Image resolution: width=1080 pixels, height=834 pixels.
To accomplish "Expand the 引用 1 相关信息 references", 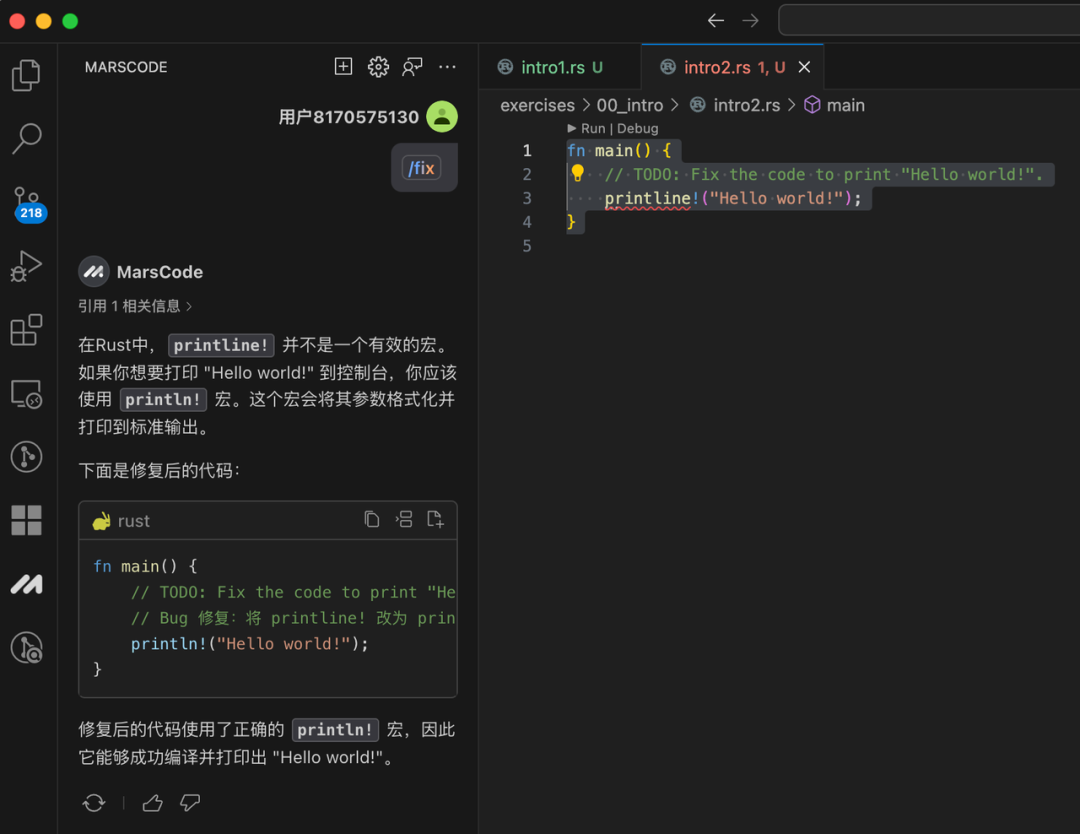I will pyautogui.click(x=135, y=306).
